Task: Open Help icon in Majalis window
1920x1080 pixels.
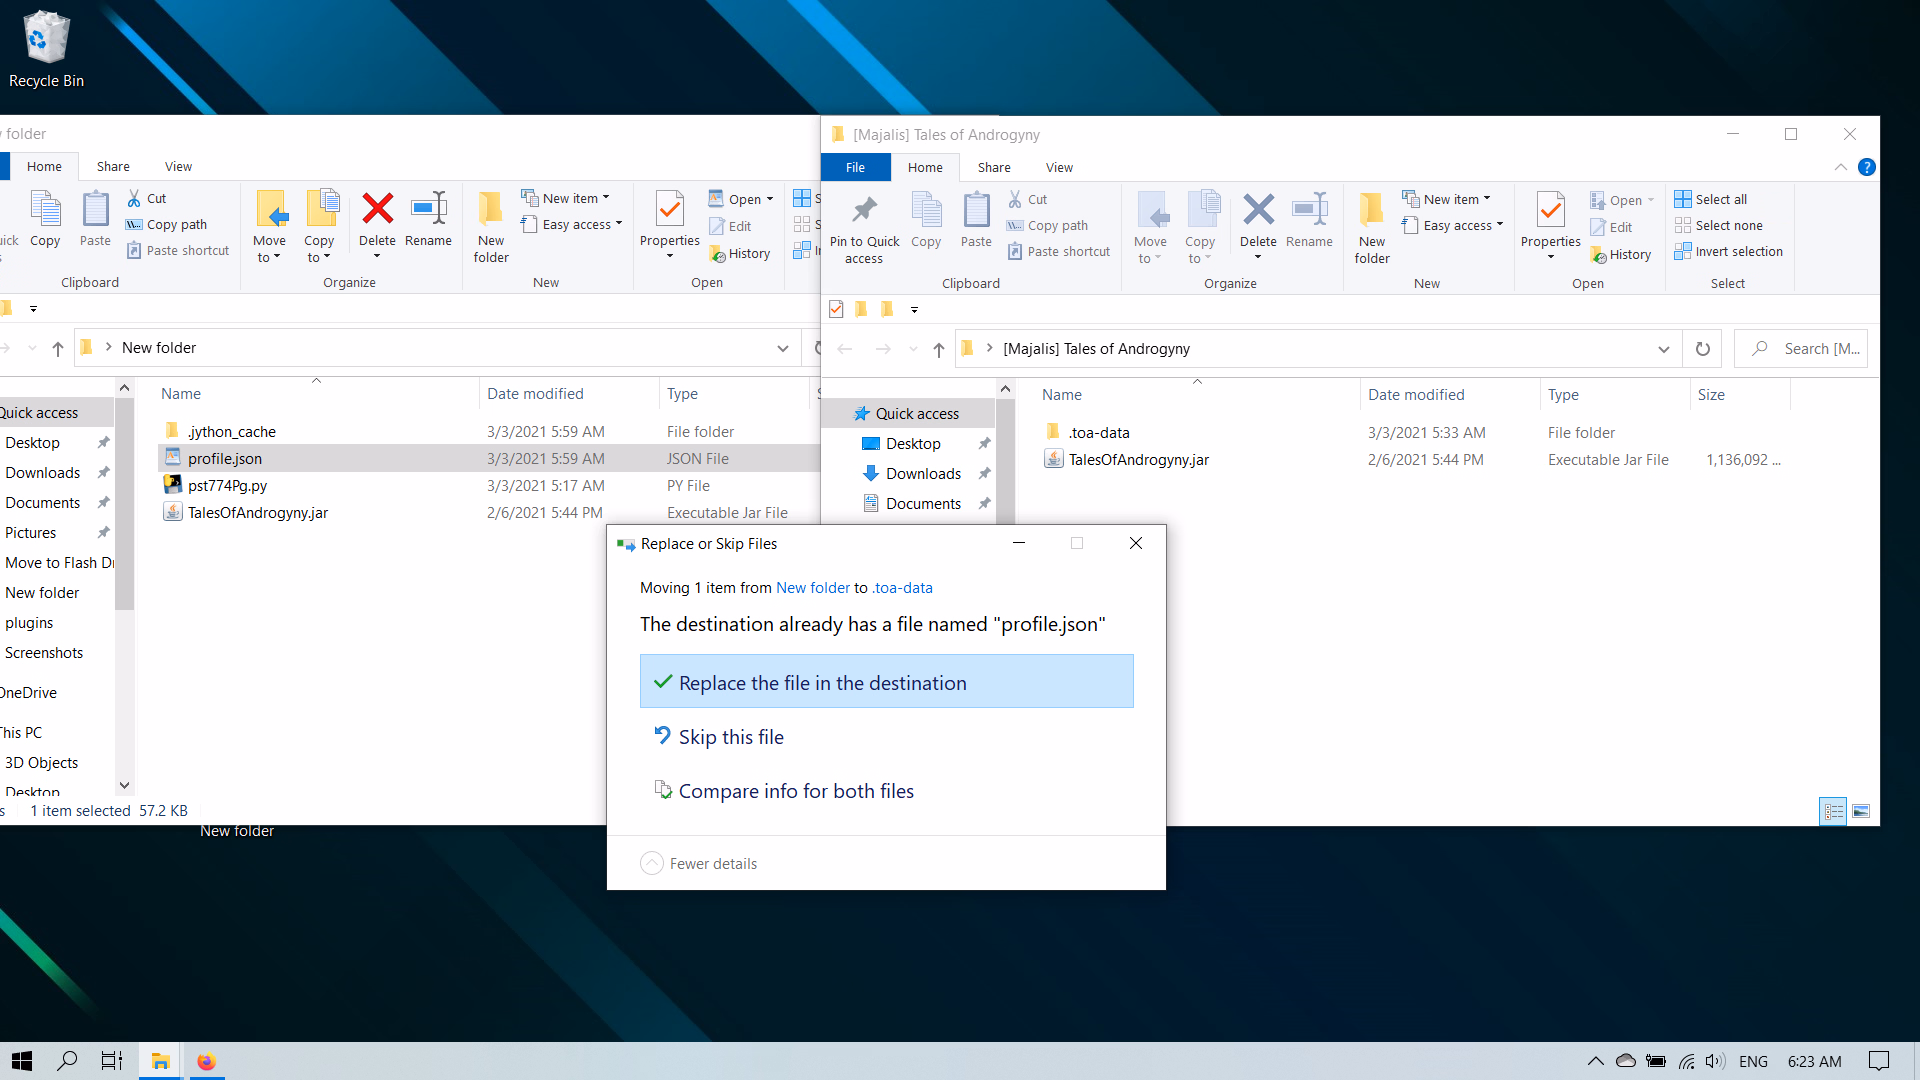Action: click(x=1866, y=167)
